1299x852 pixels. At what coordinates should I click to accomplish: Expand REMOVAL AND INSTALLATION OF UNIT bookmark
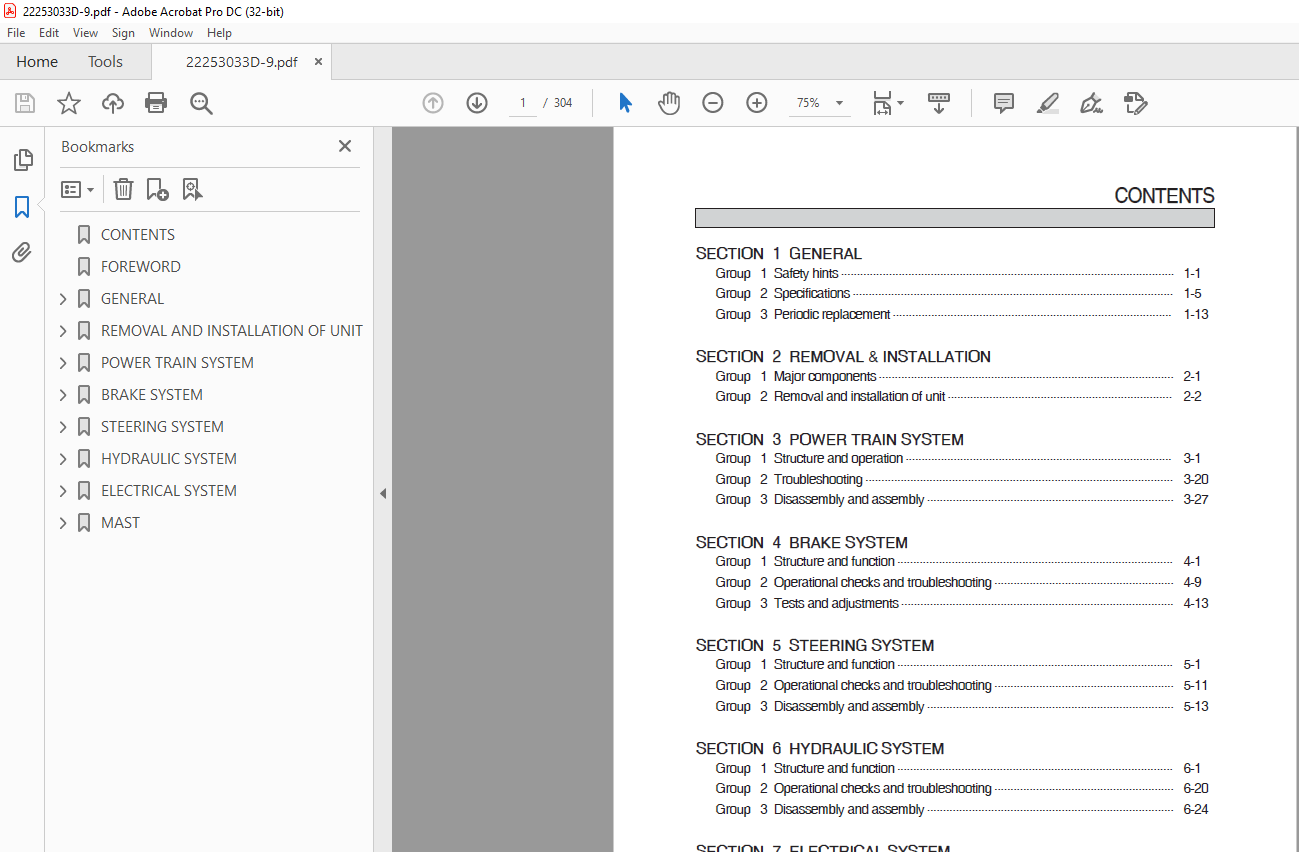63,331
